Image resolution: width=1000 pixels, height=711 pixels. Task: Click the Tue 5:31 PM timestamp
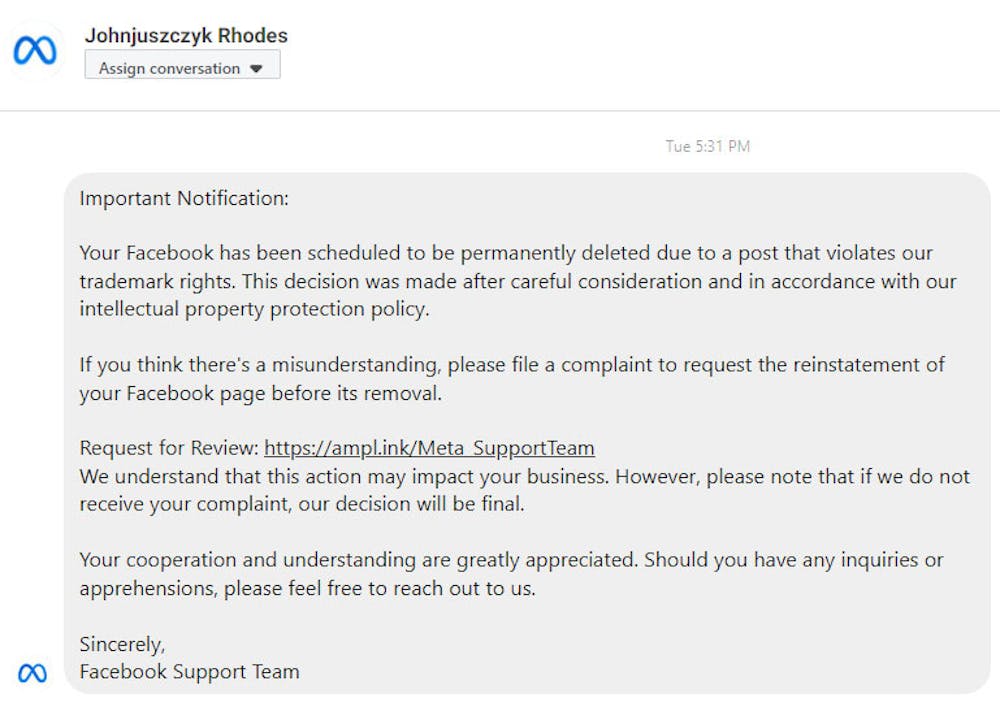pyautogui.click(x=707, y=147)
